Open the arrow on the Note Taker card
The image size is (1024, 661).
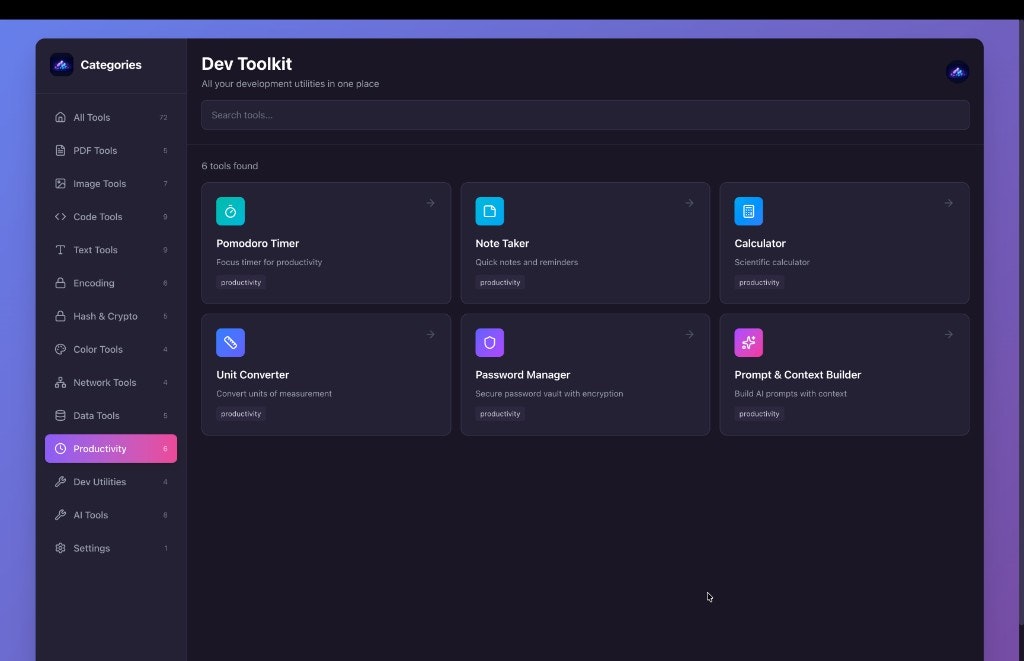point(689,202)
